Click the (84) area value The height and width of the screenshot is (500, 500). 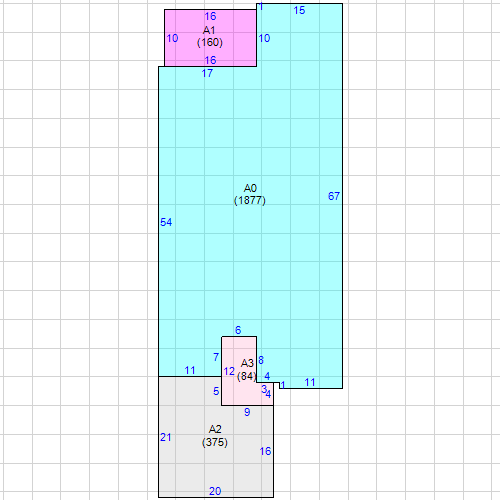click(x=246, y=376)
